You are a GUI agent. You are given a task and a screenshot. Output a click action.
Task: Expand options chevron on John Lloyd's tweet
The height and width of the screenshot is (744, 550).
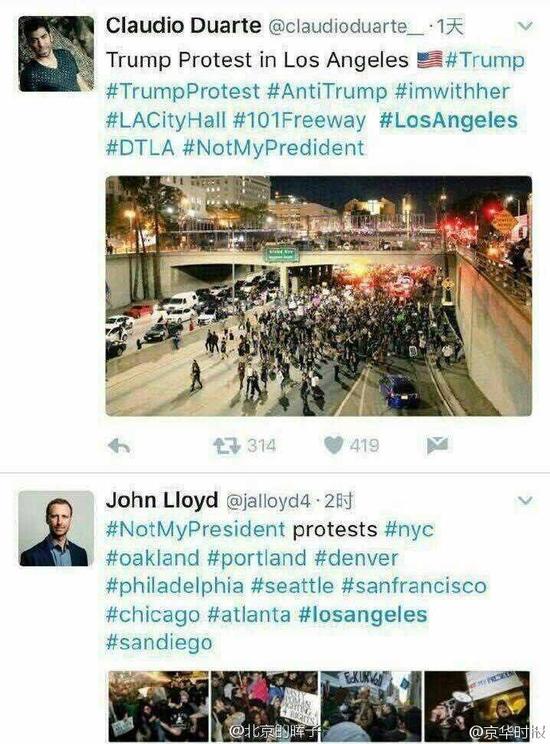point(525,500)
